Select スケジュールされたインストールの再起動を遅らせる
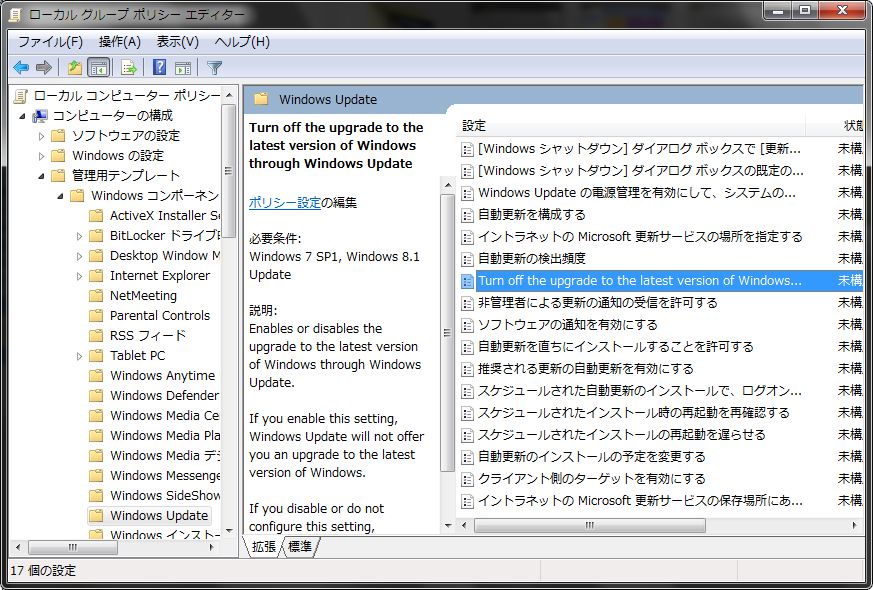873x590 pixels. point(621,434)
